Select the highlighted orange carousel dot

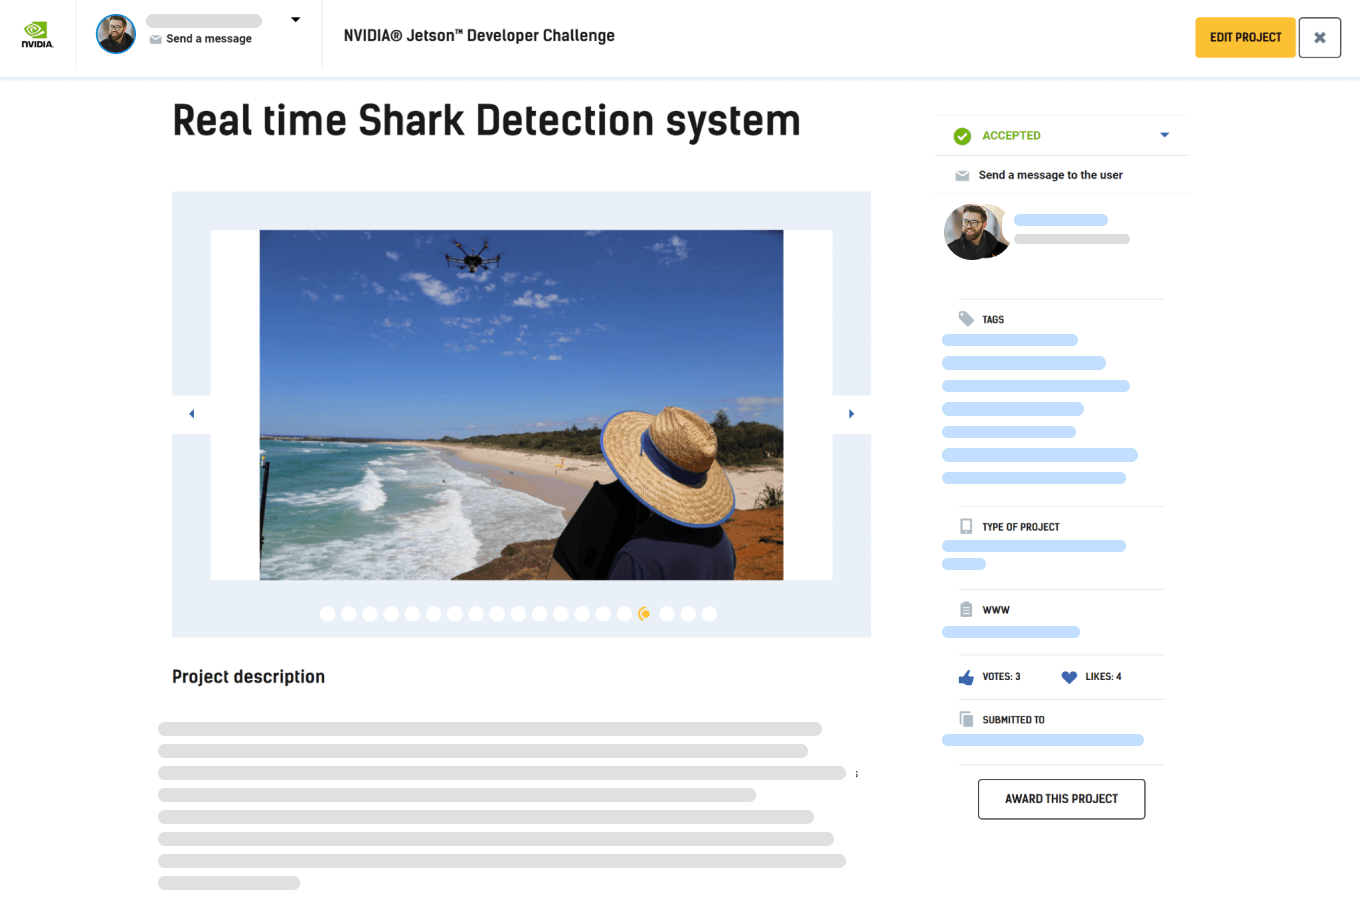coord(645,614)
